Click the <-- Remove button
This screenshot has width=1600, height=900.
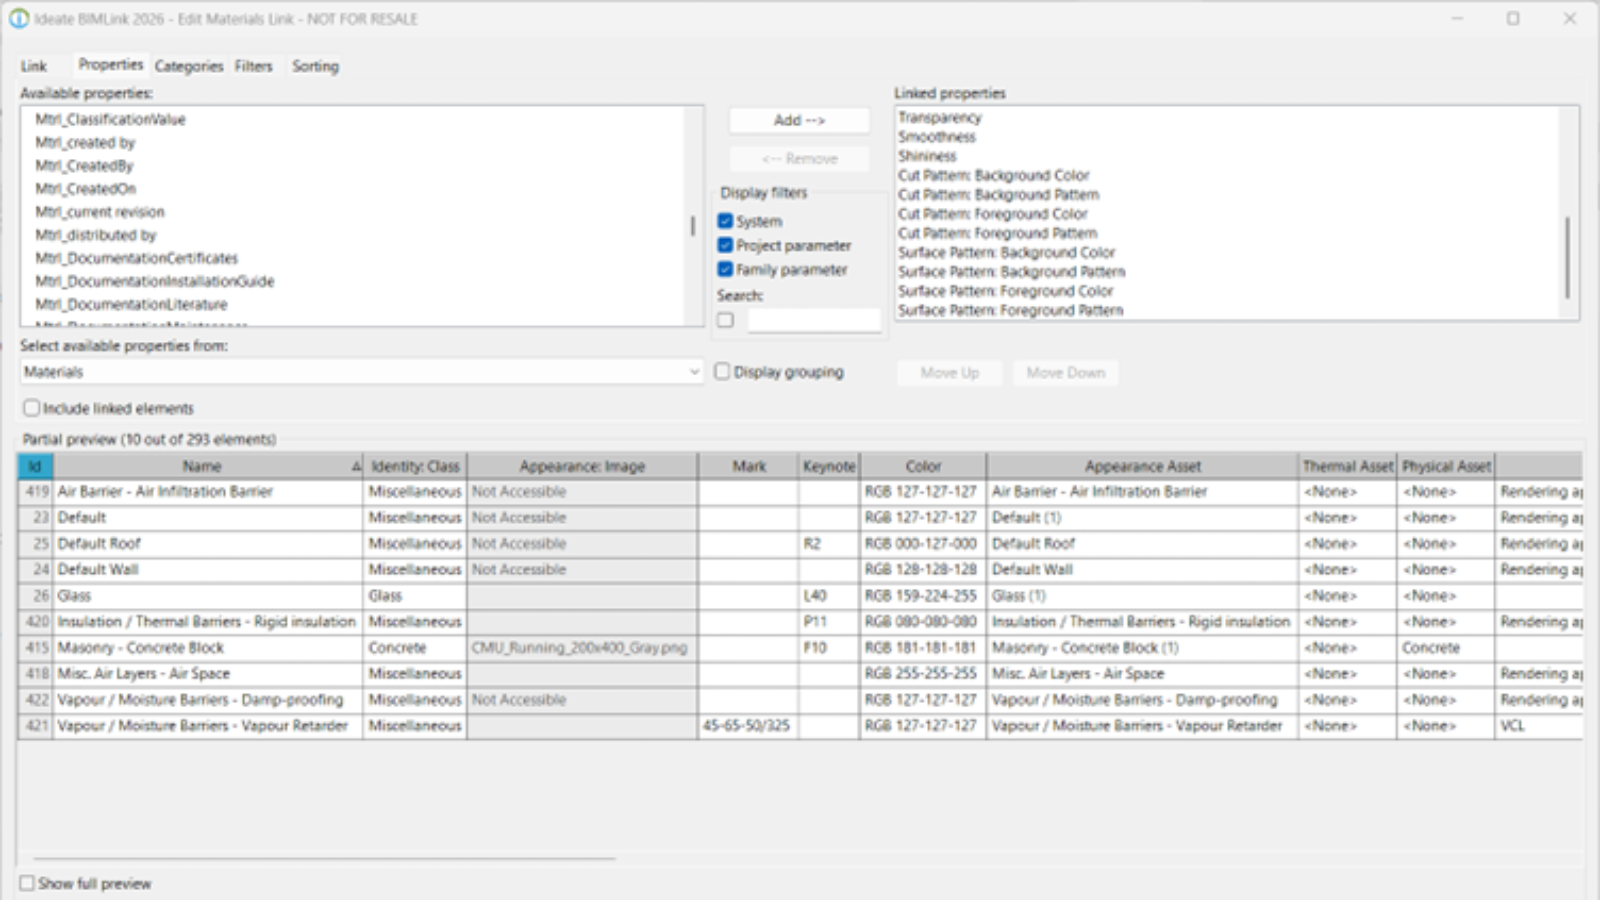tap(799, 158)
